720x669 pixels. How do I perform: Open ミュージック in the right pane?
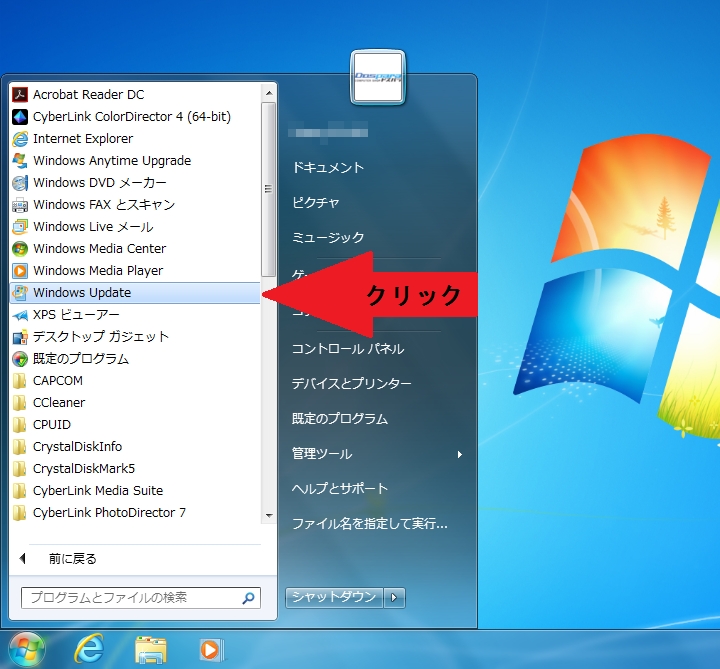click(328, 237)
